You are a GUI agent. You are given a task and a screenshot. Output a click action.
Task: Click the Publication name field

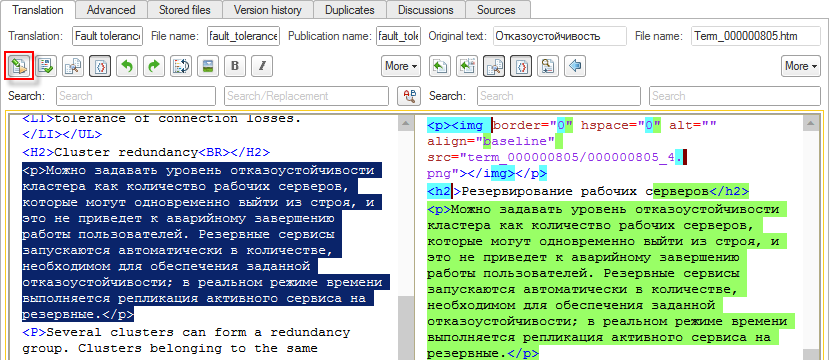398,36
